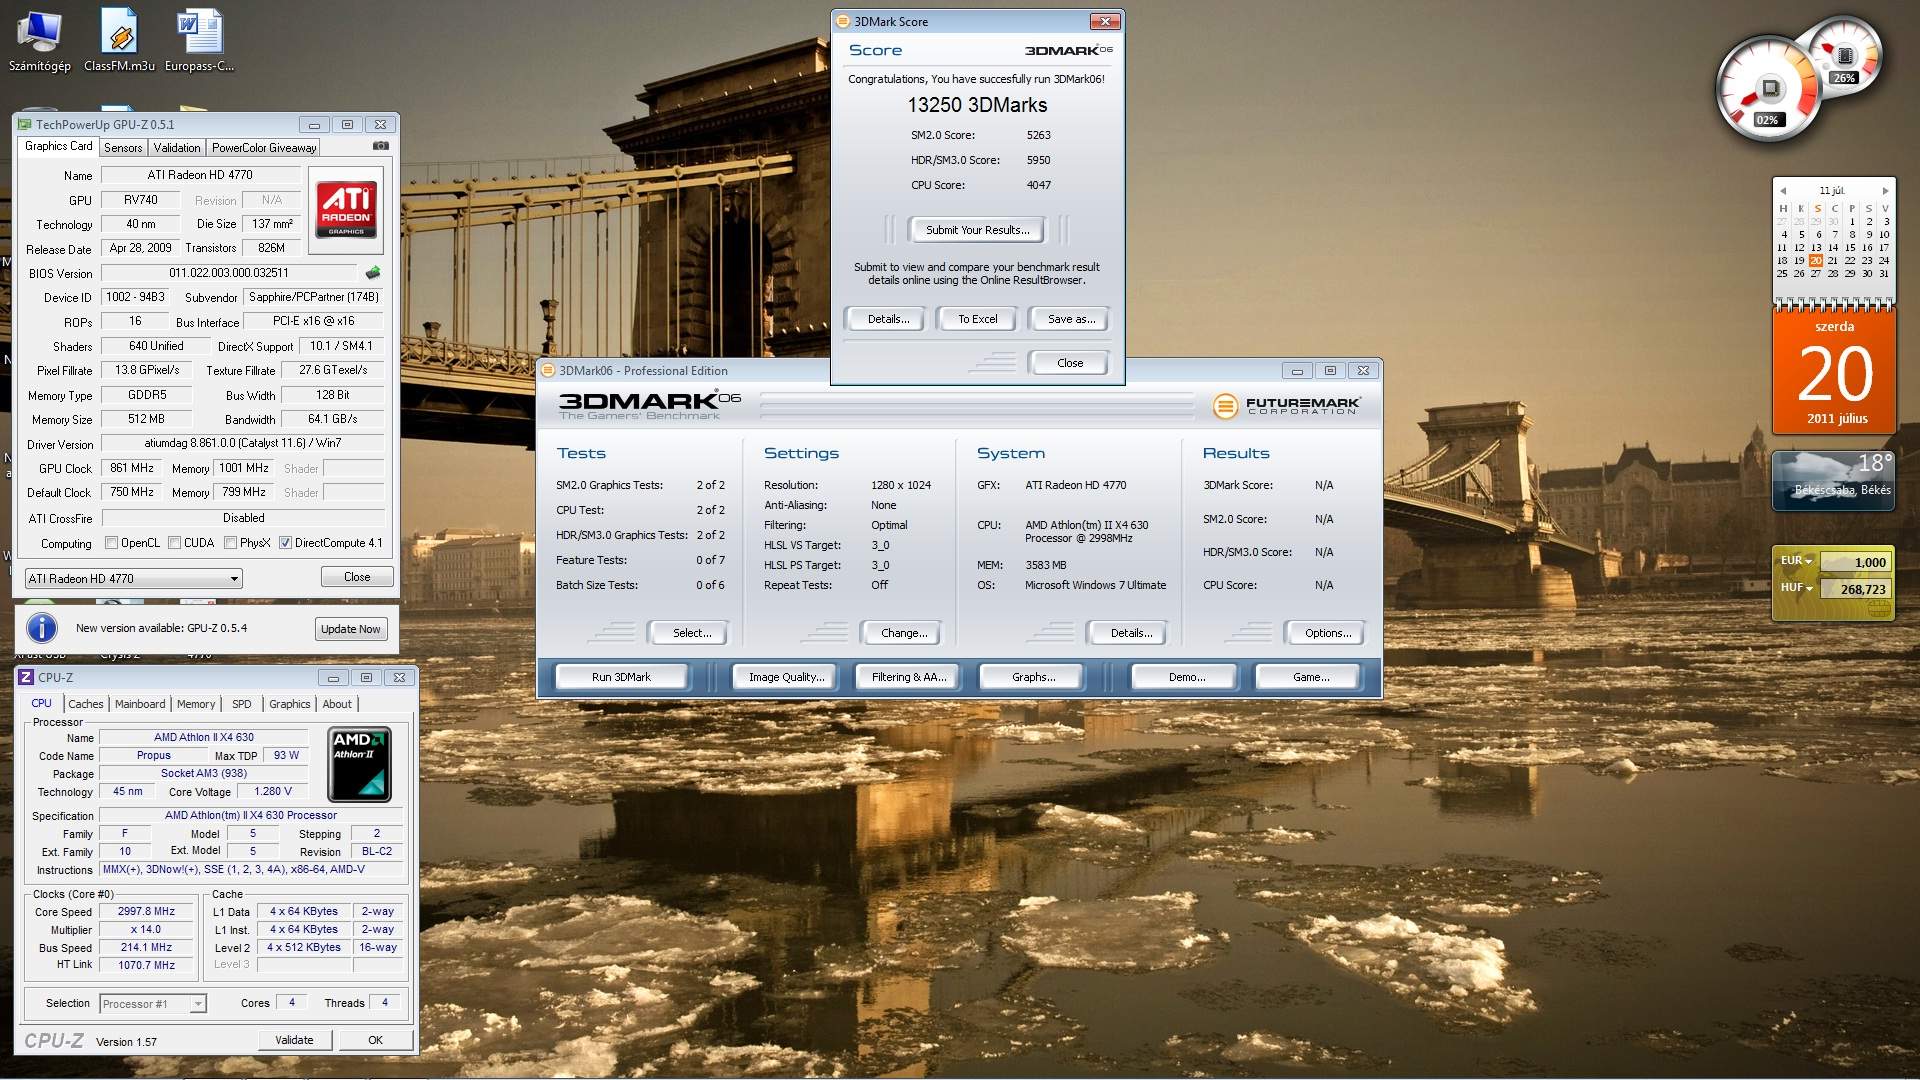
Task: Click the CPU meter gadget dial
Action: point(1768,91)
